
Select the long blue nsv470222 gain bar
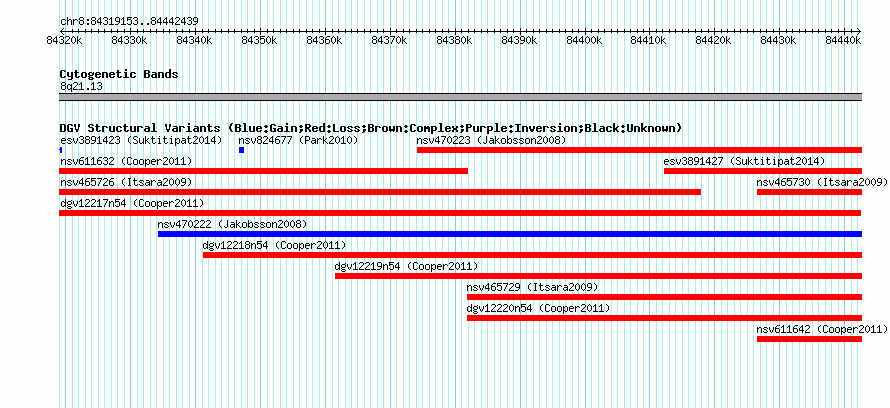click(510, 234)
